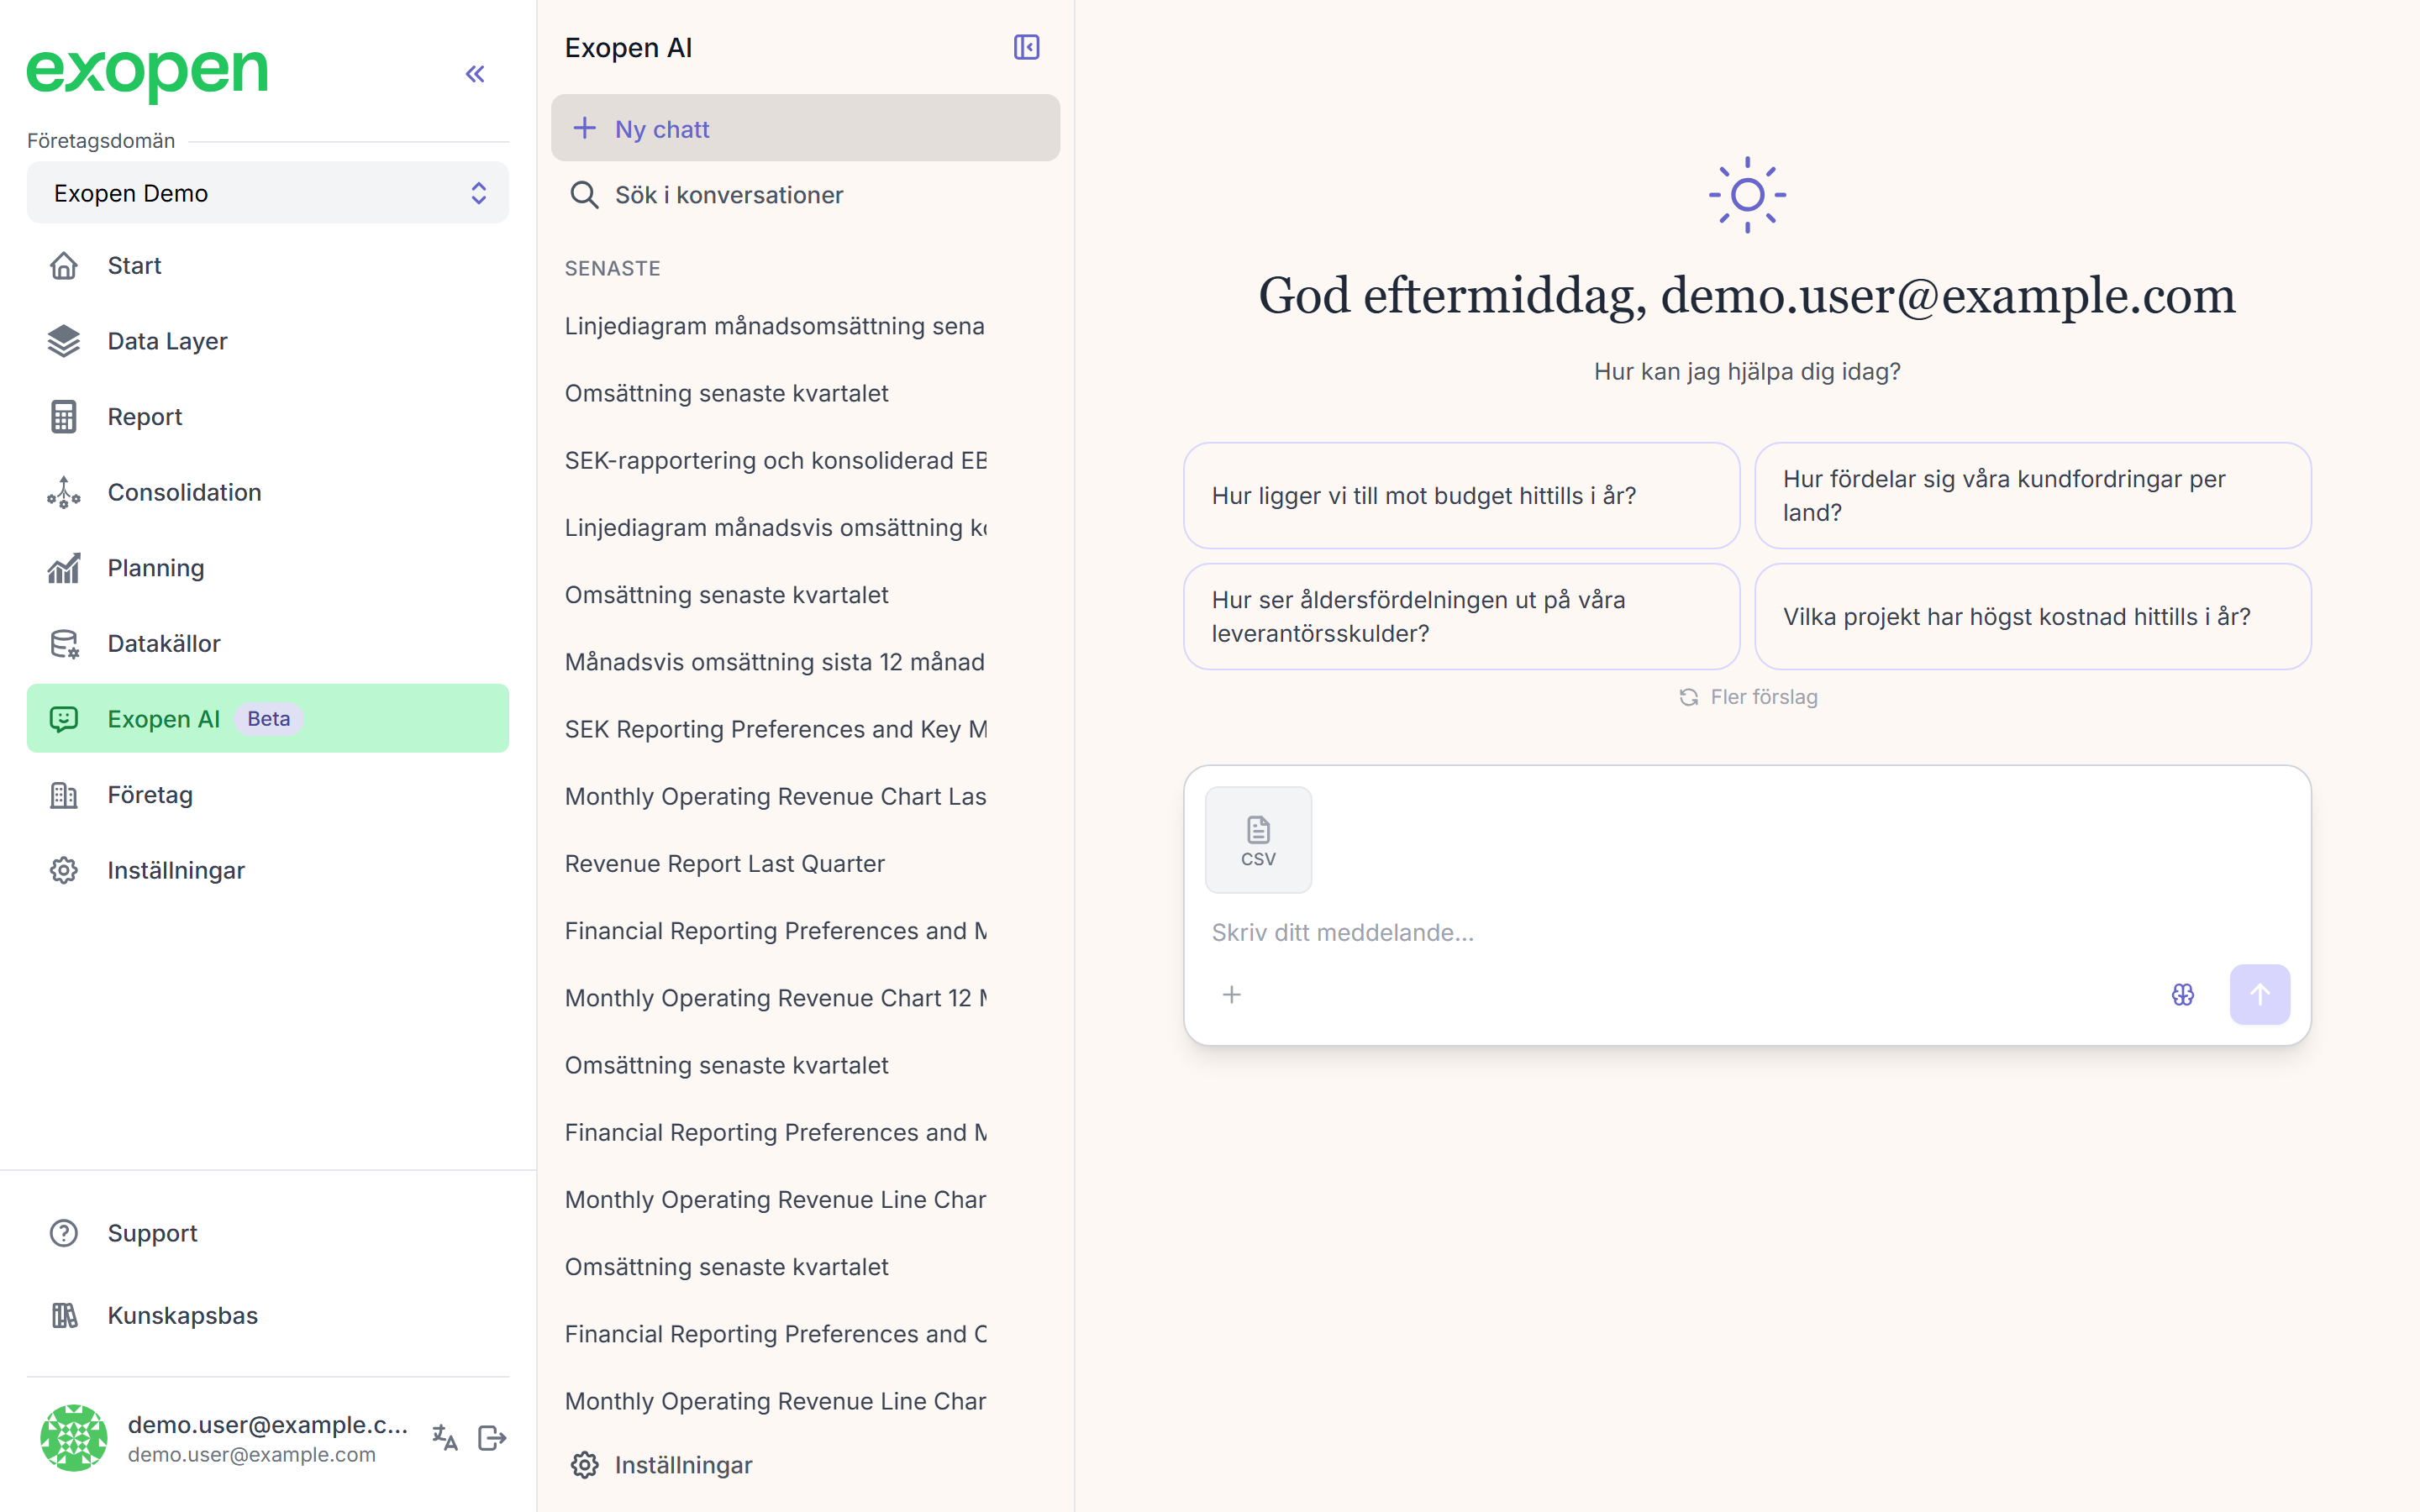The image size is (2420, 1512).
Task: Click the Support question mark icon
Action: coord(64,1233)
